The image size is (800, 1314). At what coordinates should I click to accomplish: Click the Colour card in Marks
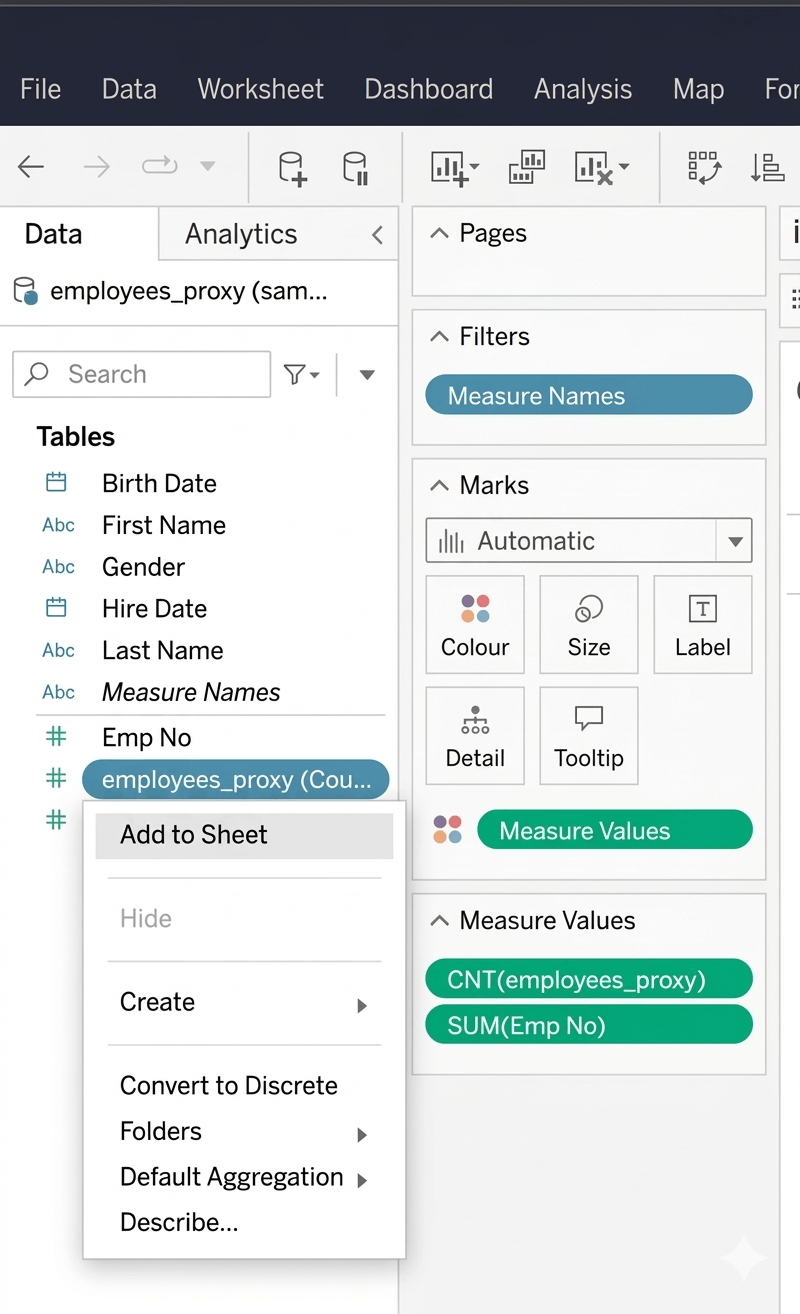click(x=475, y=625)
